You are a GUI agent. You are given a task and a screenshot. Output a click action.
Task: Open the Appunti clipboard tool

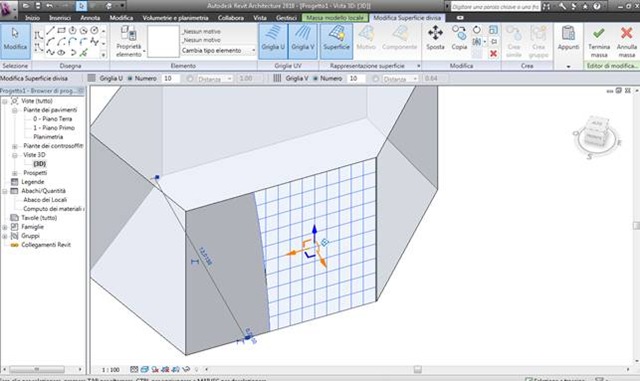[568, 38]
